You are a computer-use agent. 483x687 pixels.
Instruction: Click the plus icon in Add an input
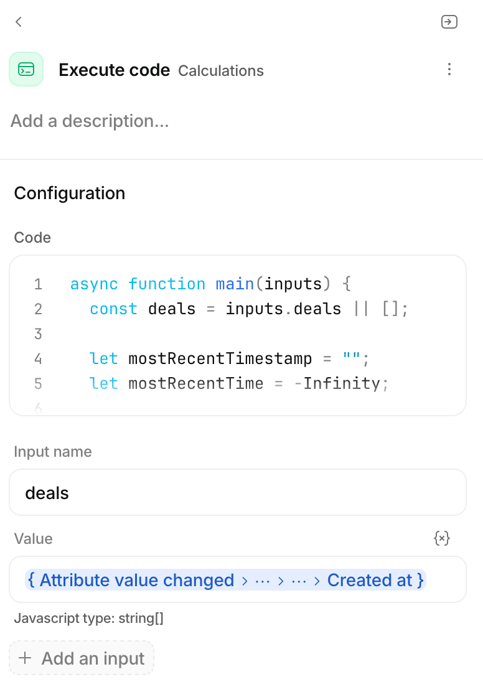(25, 658)
